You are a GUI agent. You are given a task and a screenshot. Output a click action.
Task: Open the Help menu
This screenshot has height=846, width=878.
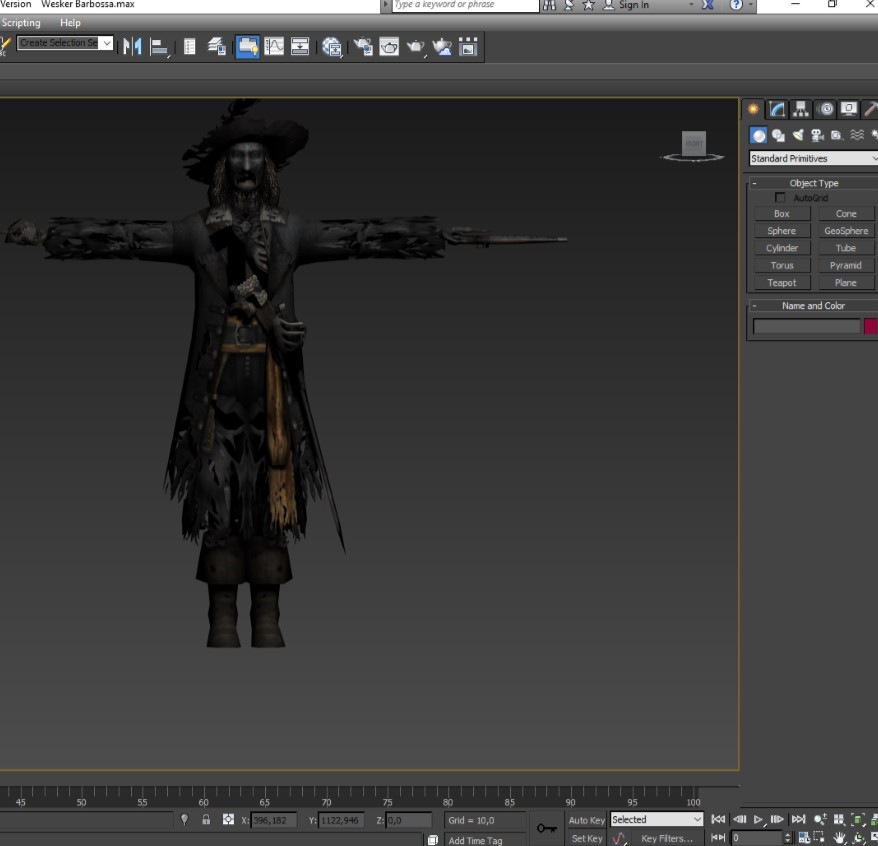tap(71, 23)
